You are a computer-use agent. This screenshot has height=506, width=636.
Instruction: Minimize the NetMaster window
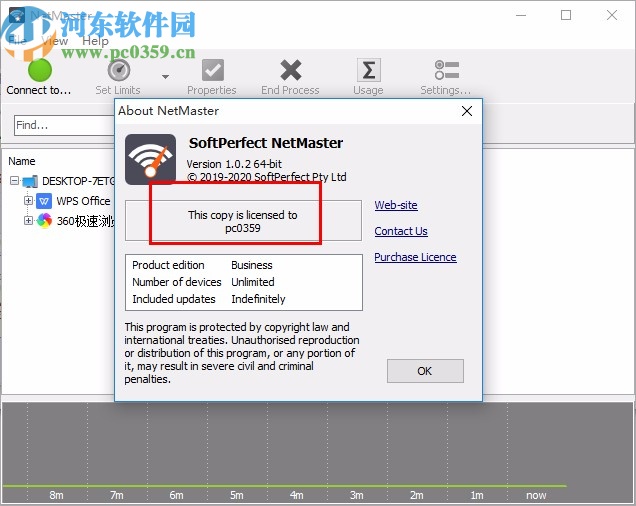(x=521, y=15)
